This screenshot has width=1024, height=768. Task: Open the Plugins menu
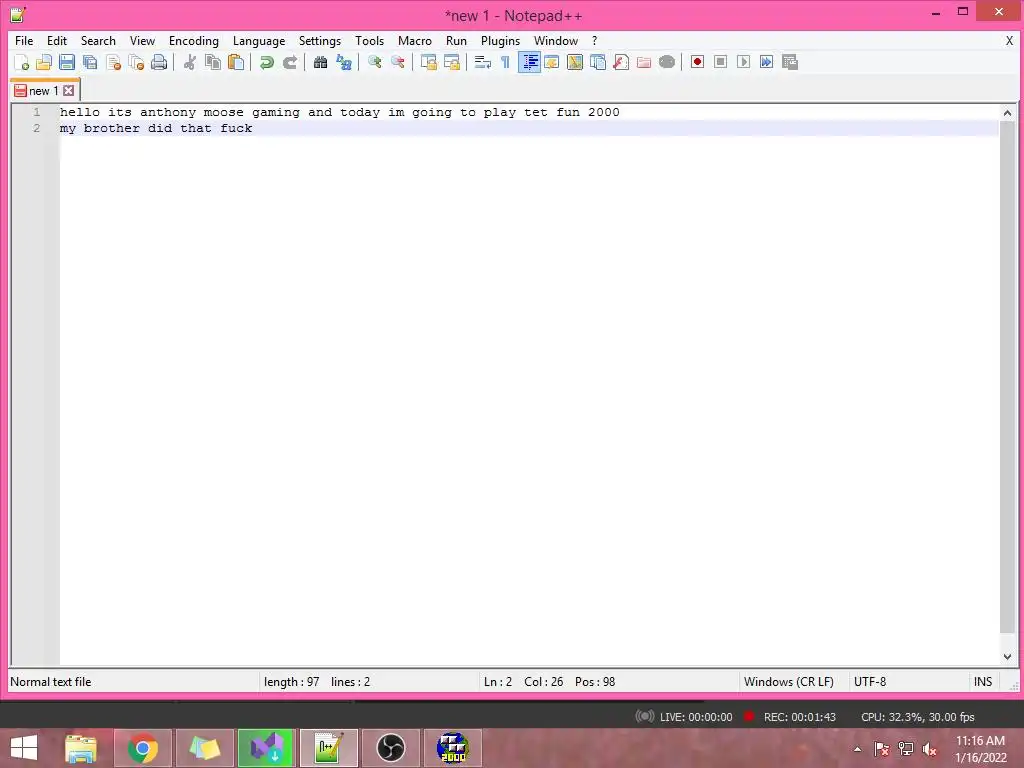click(x=500, y=40)
